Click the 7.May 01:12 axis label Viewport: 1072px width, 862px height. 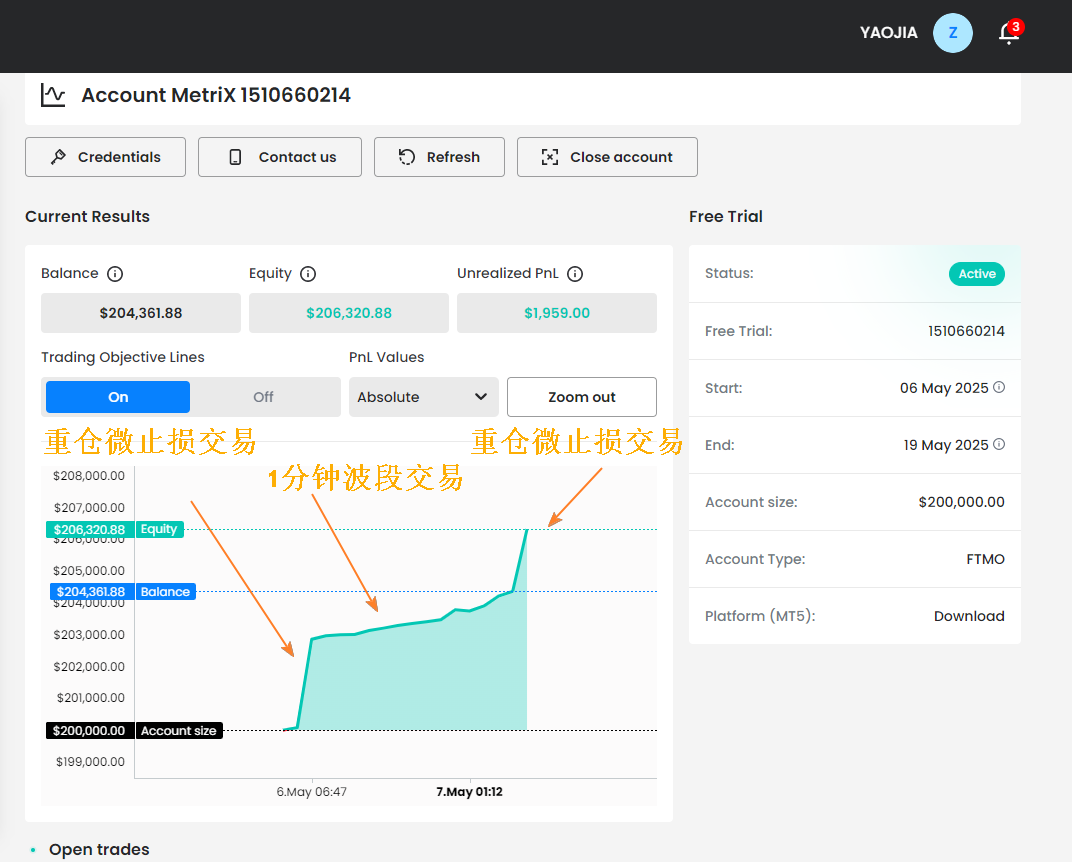(x=470, y=792)
